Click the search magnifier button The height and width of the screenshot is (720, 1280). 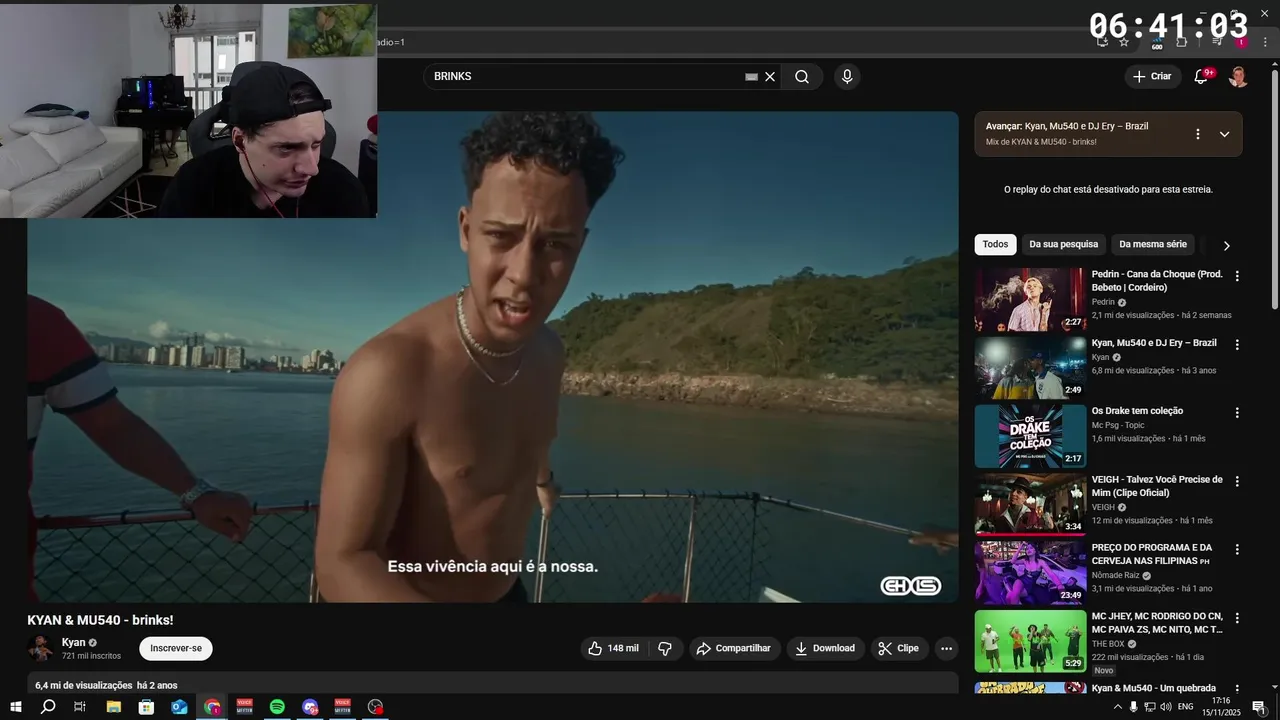coord(802,77)
